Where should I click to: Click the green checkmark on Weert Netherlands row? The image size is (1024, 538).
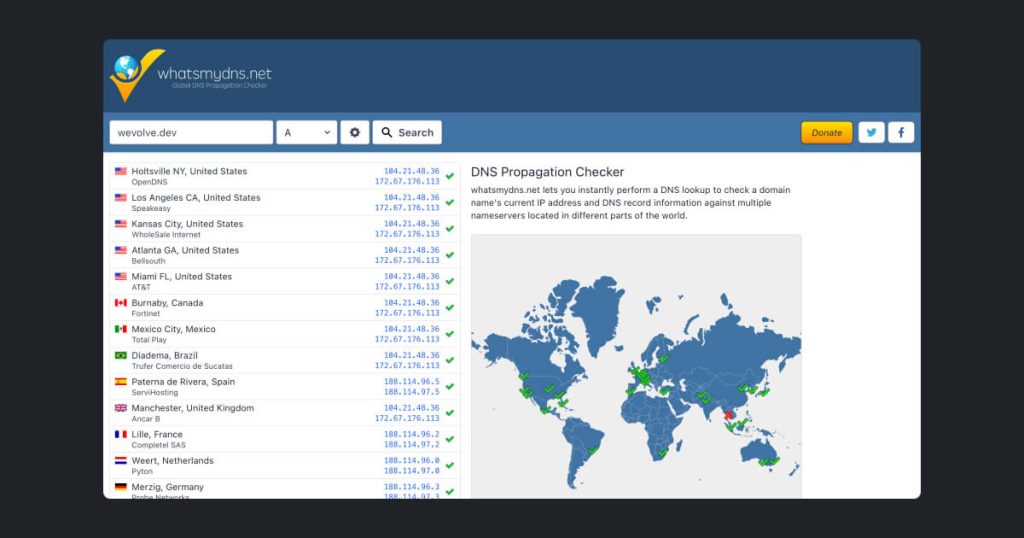(x=450, y=466)
